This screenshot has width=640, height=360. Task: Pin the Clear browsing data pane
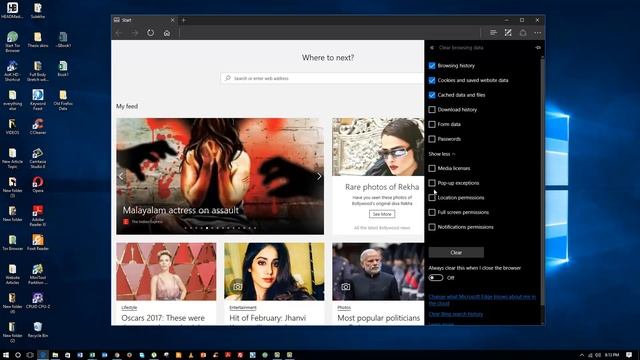coord(538,48)
